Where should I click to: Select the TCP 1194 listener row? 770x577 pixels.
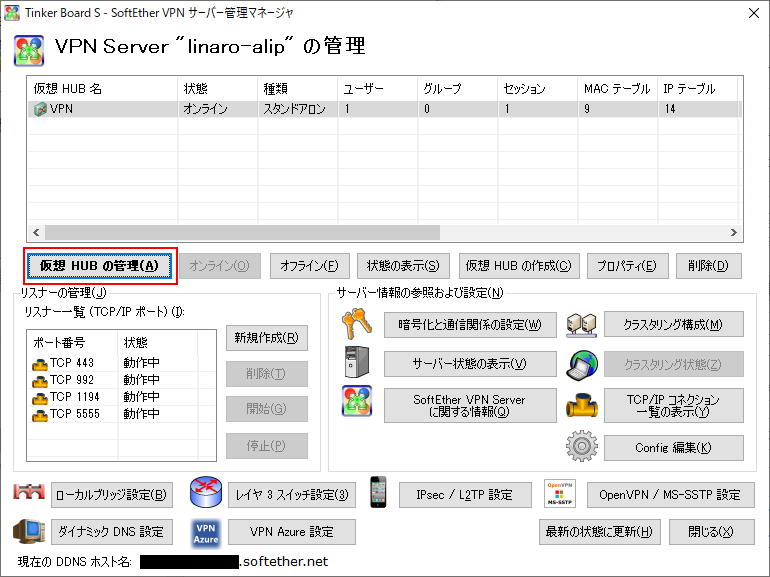tap(121, 397)
